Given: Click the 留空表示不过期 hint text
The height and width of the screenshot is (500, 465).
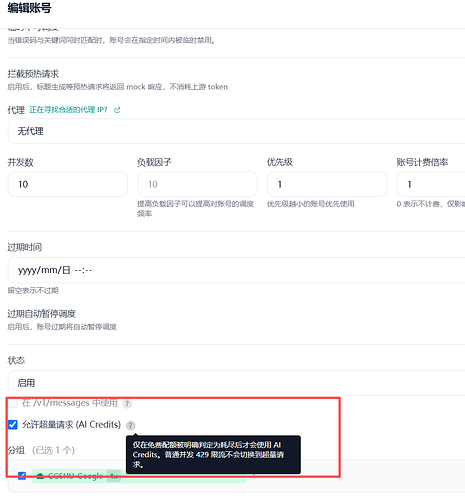Looking at the screenshot, I should pos(33,291).
